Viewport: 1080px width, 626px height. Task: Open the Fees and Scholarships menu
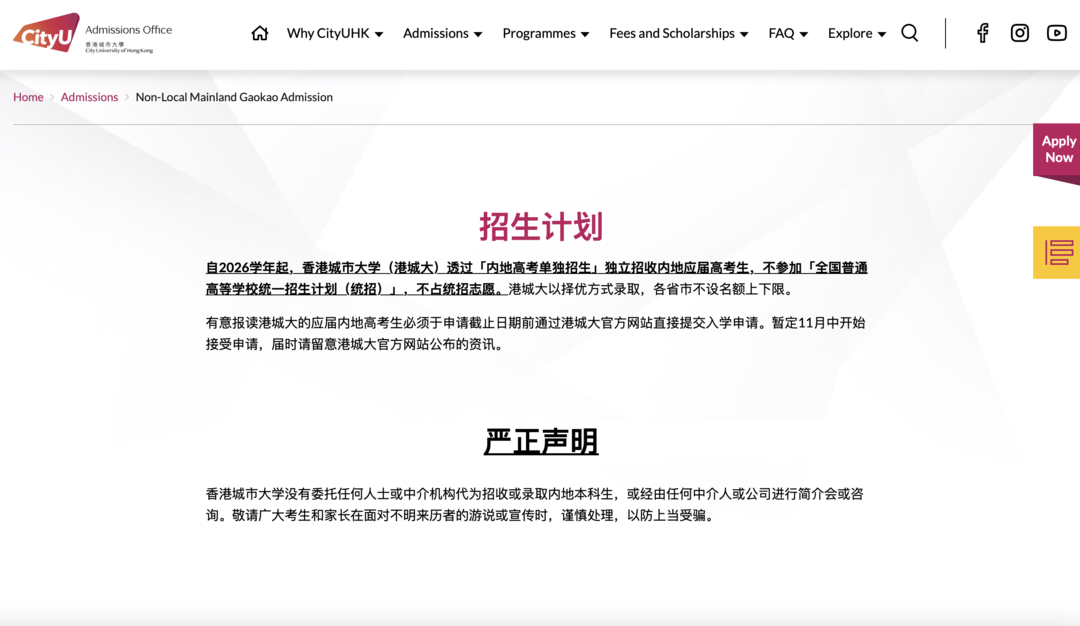tap(672, 33)
